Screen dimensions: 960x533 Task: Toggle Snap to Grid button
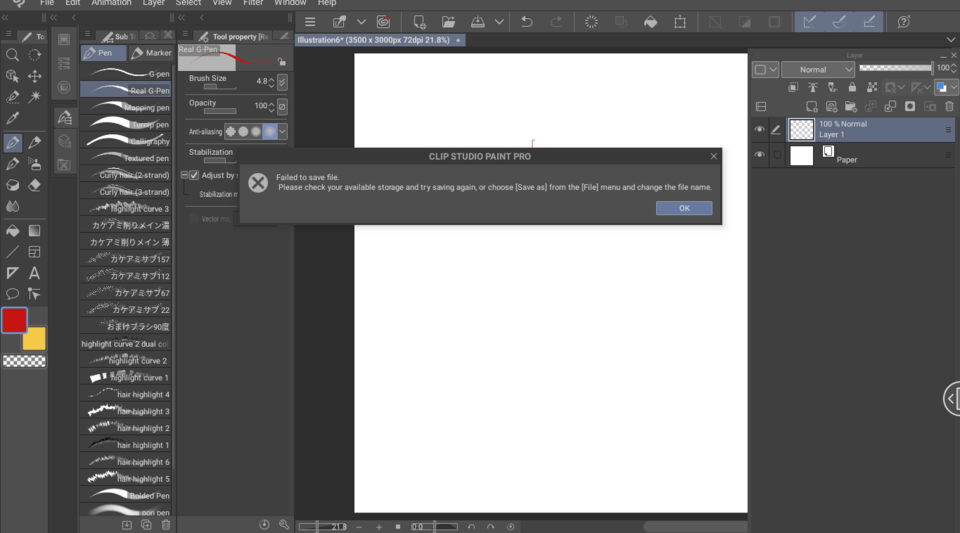[x=869, y=22]
